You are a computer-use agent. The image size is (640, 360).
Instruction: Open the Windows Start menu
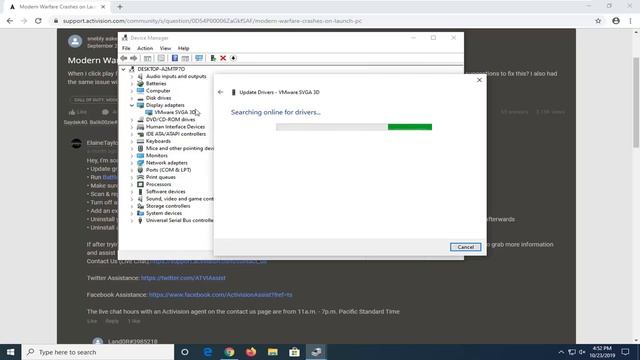(11, 352)
